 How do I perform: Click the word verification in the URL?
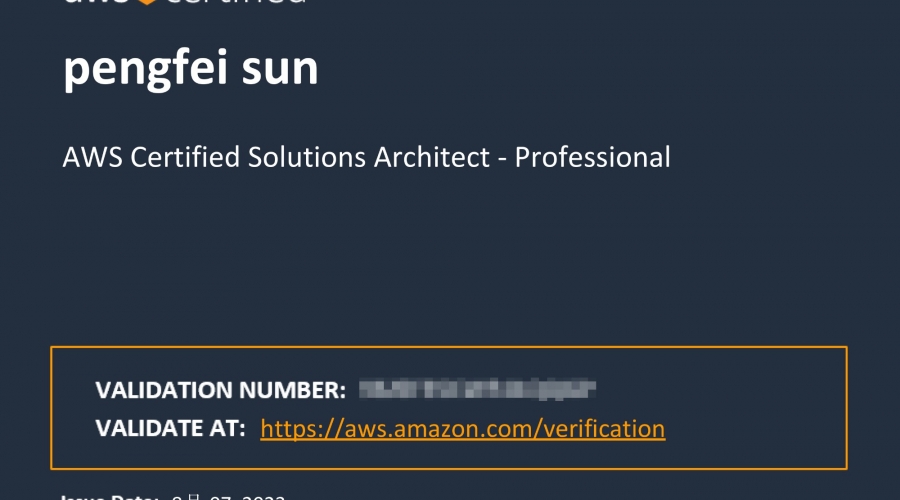point(603,429)
